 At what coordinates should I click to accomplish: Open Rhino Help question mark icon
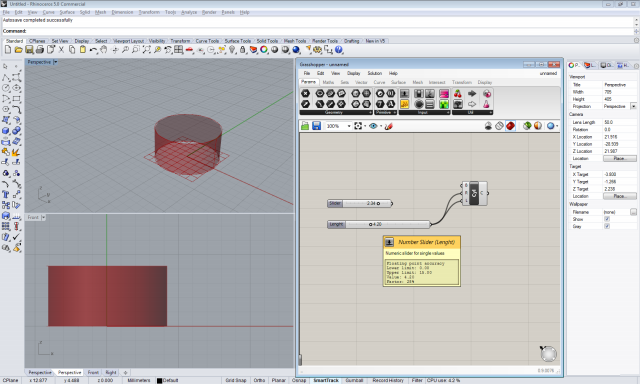point(339,50)
